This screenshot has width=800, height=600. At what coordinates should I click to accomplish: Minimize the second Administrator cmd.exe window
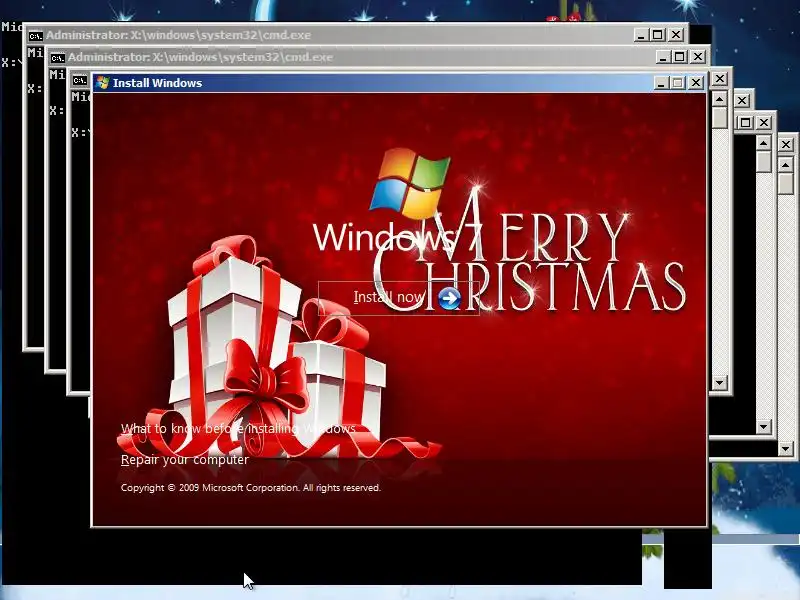(663, 57)
